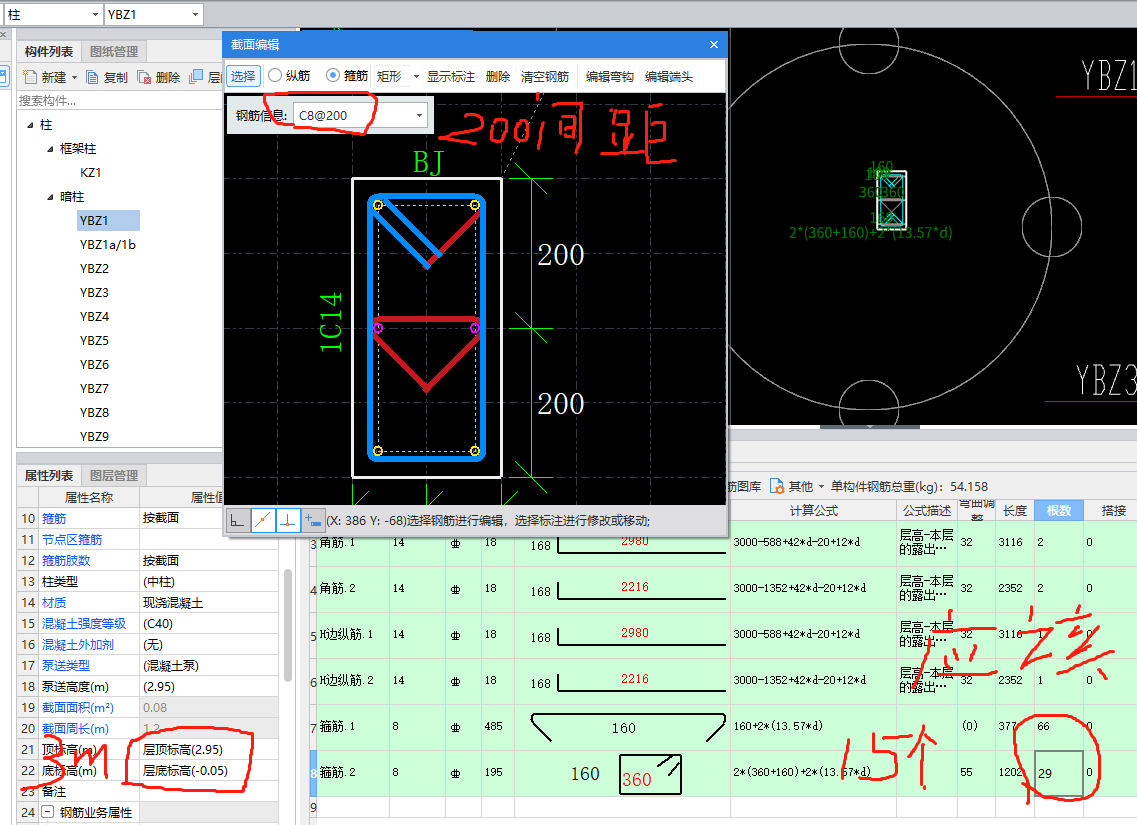Collapse the 框架柱 tree node
This screenshot has height=825, width=1137.
tap(50, 149)
